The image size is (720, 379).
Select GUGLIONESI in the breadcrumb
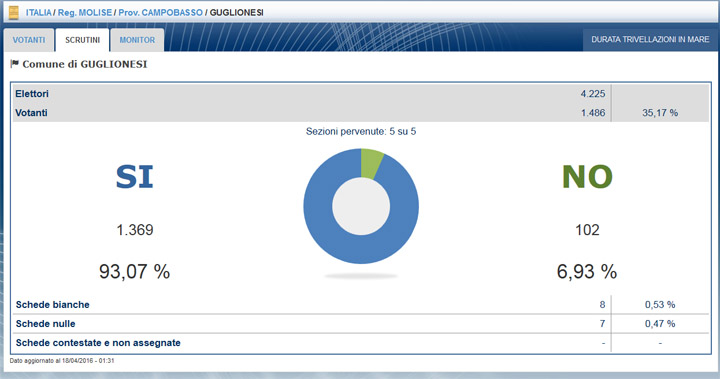click(236, 13)
